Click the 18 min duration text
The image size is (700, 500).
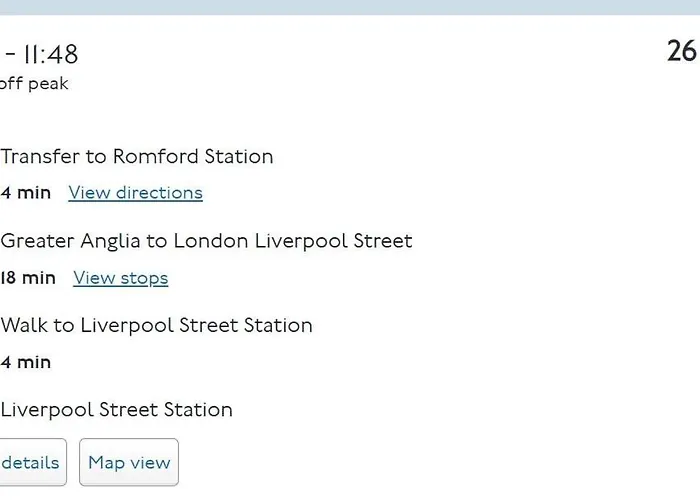point(28,278)
